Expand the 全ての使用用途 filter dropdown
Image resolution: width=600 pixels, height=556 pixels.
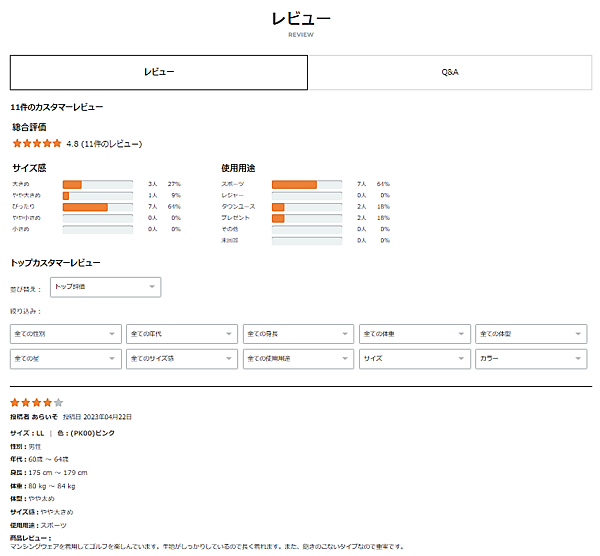click(x=298, y=358)
